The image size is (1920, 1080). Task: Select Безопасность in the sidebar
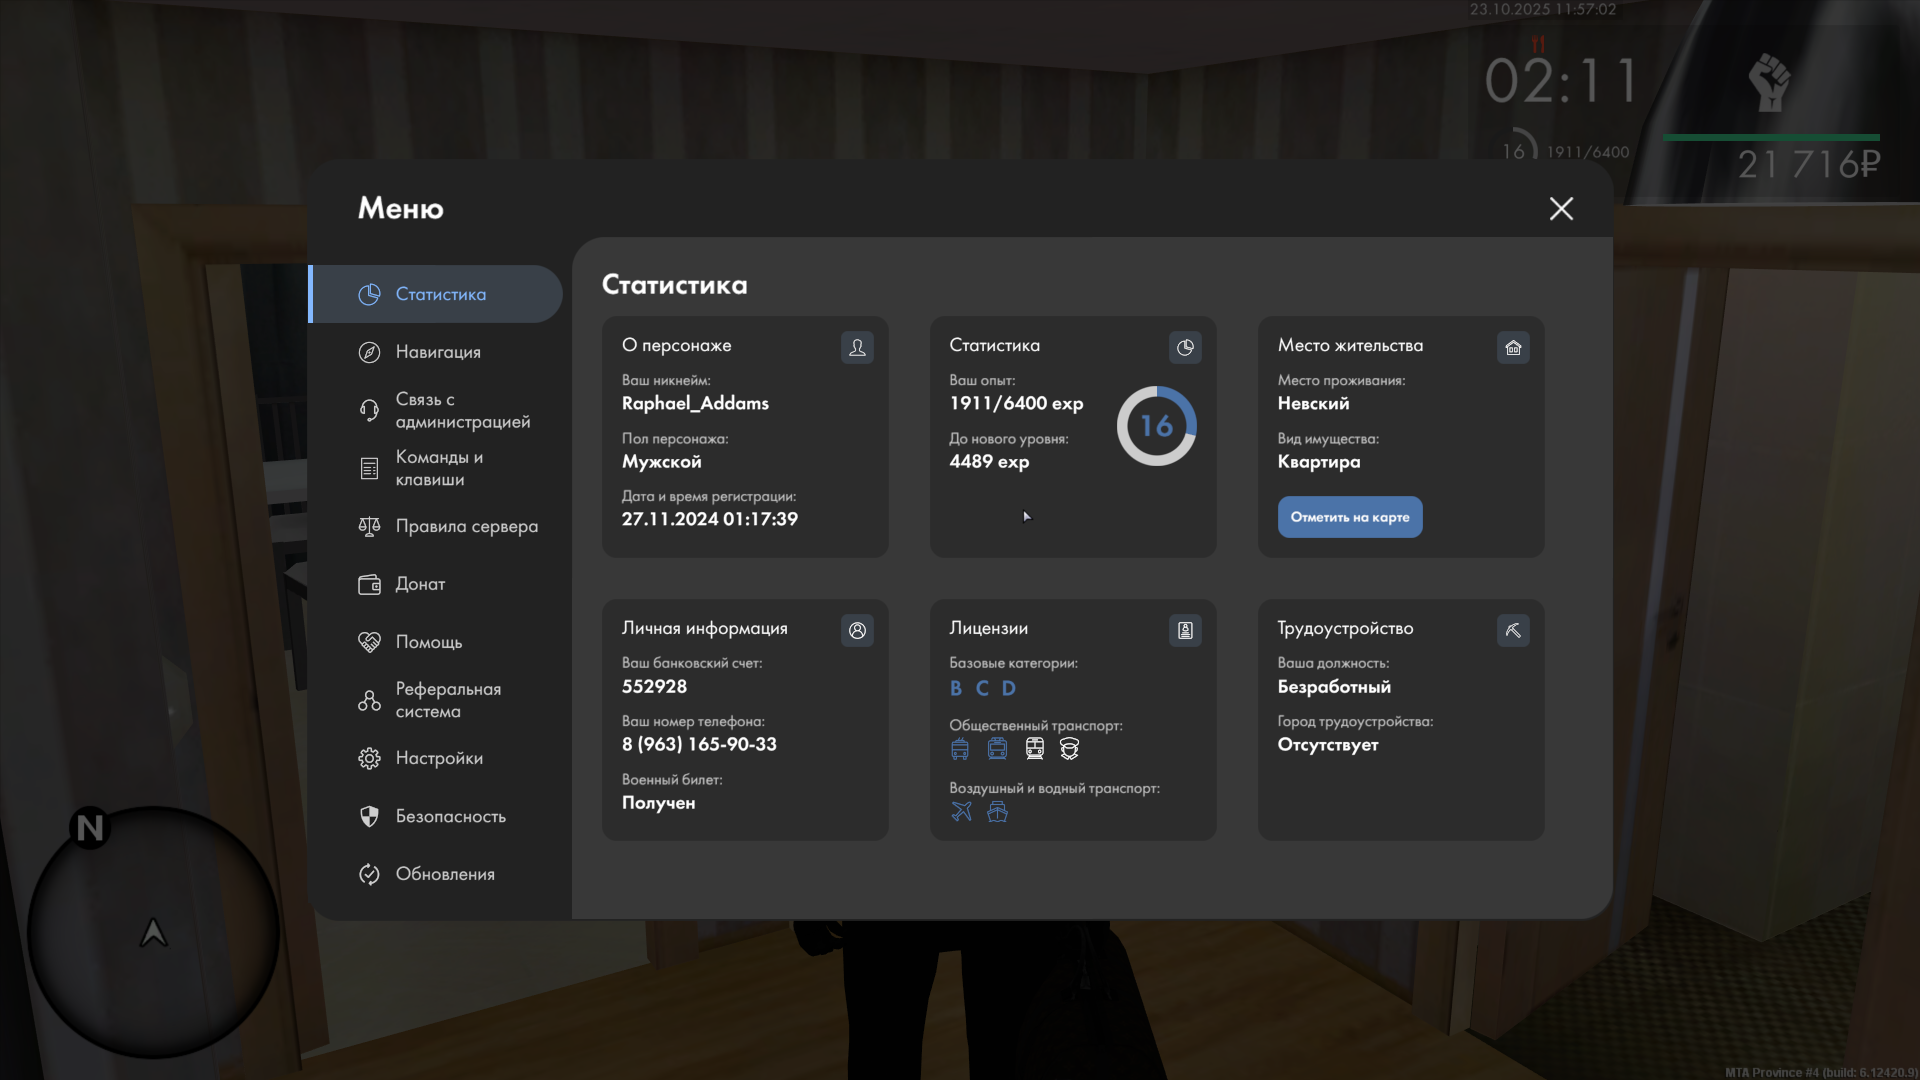tap(449, 816)
